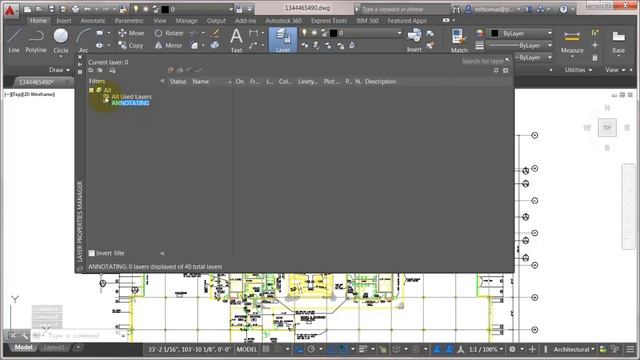640x360 pixels.
Task: Expand the Draw panel
Action: [x=59, y=70]
